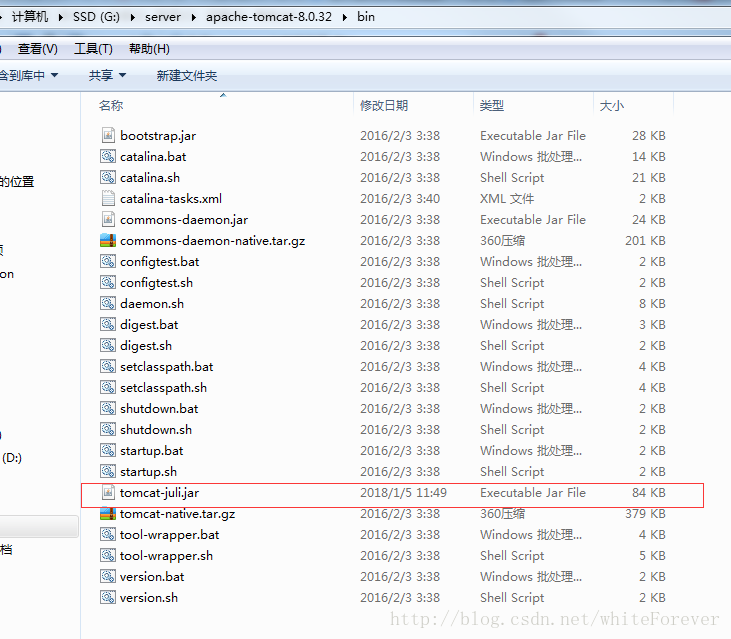Select the file name shutdown.bat
This screenshot has height=639, width=731.
point(159,409)
